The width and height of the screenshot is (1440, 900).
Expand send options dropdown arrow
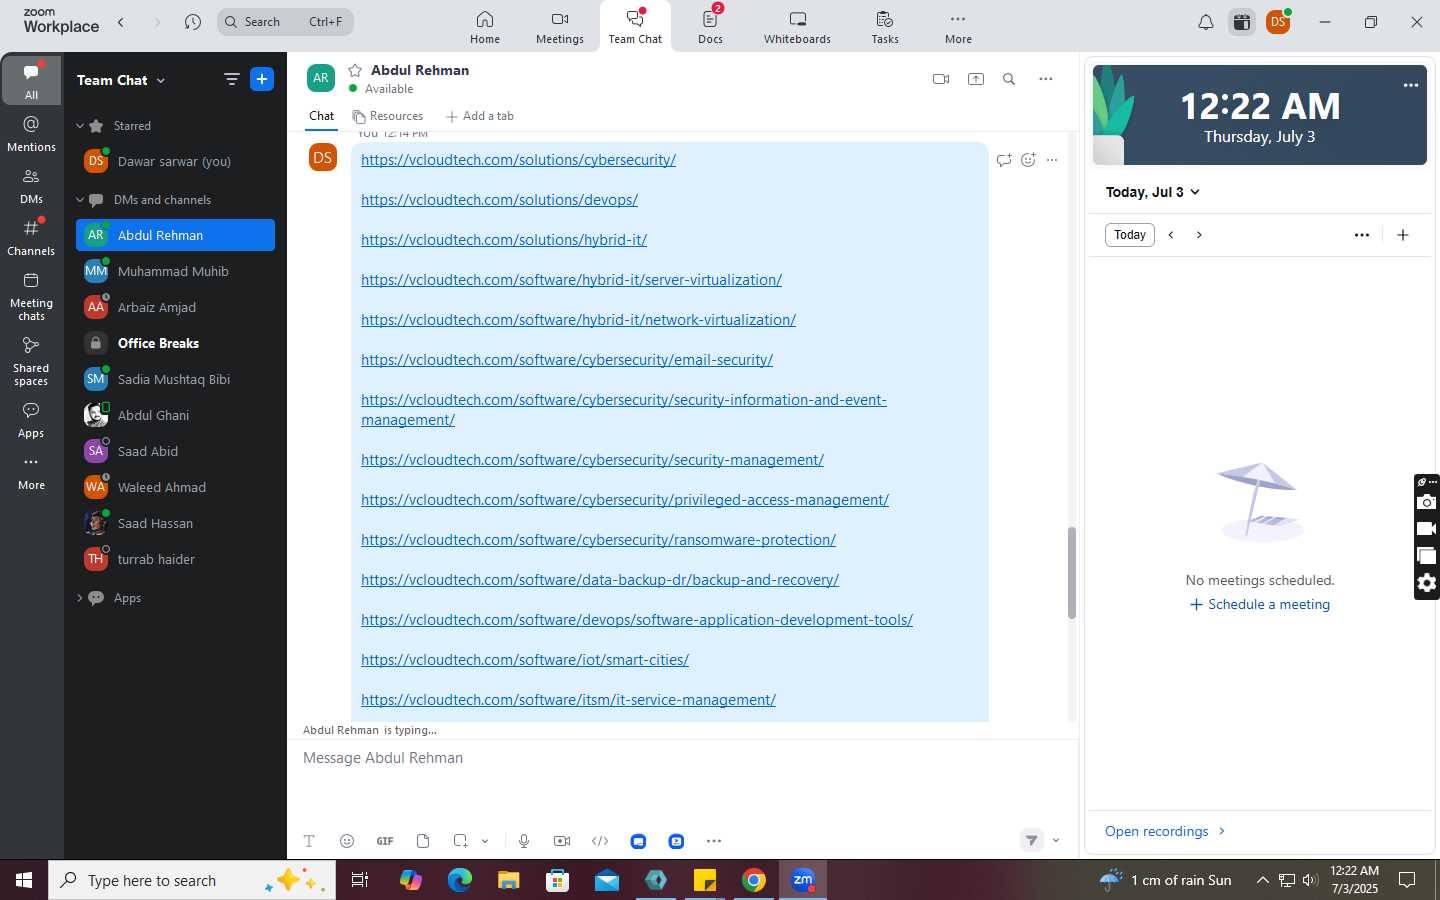[x=1056, y=841]
